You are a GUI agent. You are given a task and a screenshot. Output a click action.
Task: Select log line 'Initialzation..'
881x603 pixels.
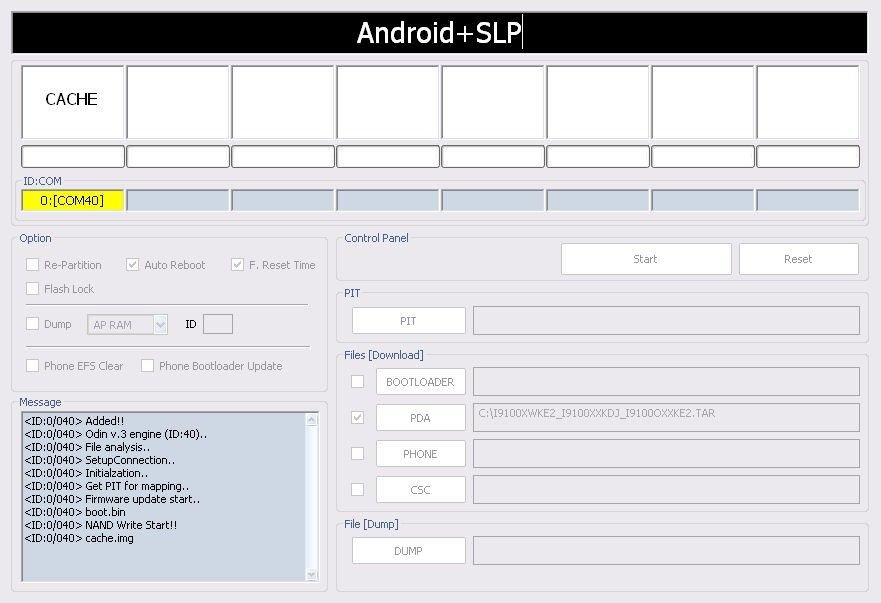click(86, 473)
